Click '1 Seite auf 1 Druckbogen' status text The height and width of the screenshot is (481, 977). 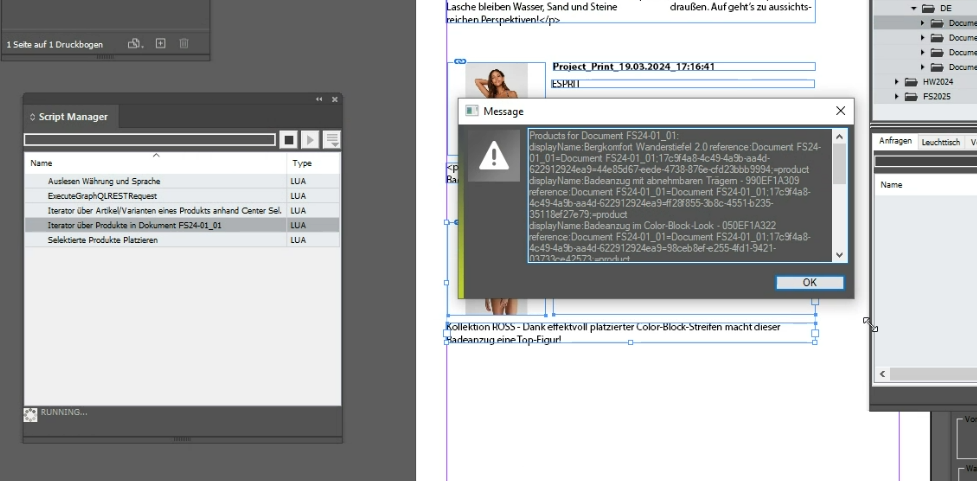pyautogui.click(x=55, y=45)
